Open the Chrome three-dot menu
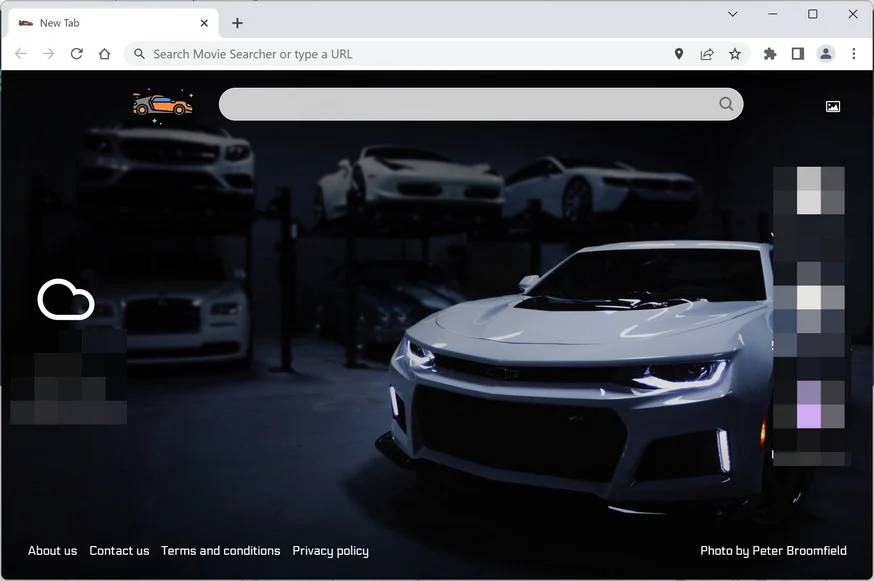The image size is (874, 581). click(853, 54)
